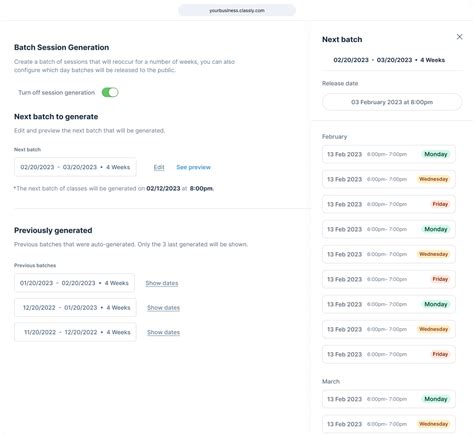This screenshot has width=474, height=436.
Task: Click the yourbusiness.classly.com address bar
Action: (237, 10)
